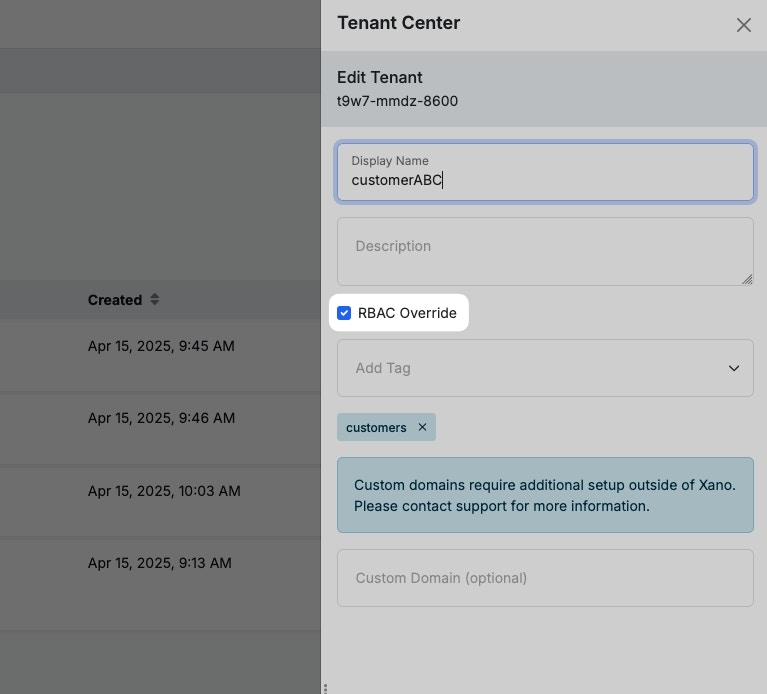Click the tenant ID t9w7-mmdz-8600
This screenshot has height=694, width=767.
[397, 101]
